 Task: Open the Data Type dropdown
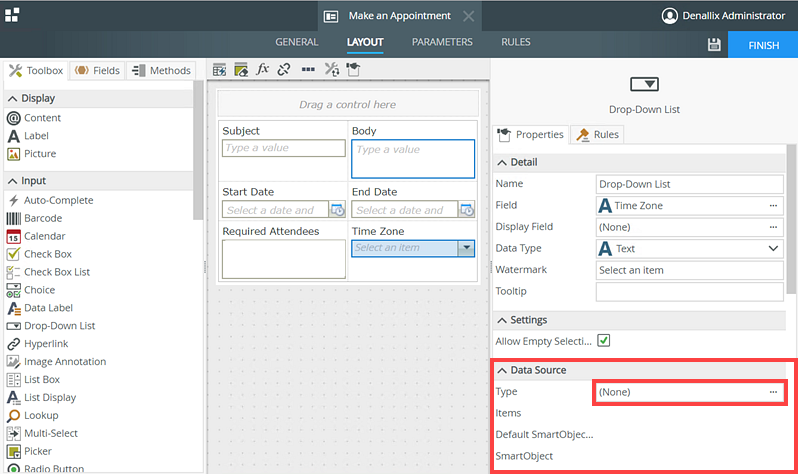coord(773,249)
